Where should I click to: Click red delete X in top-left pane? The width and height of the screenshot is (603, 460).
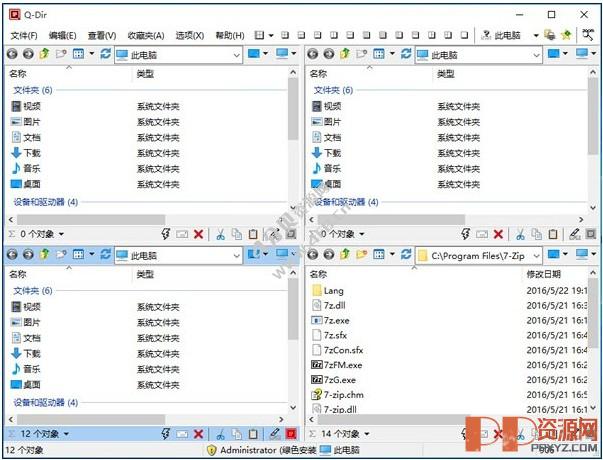point(198,234)
